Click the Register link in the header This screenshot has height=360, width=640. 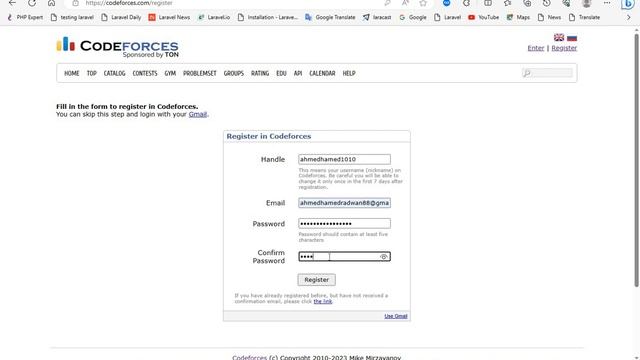564,48
